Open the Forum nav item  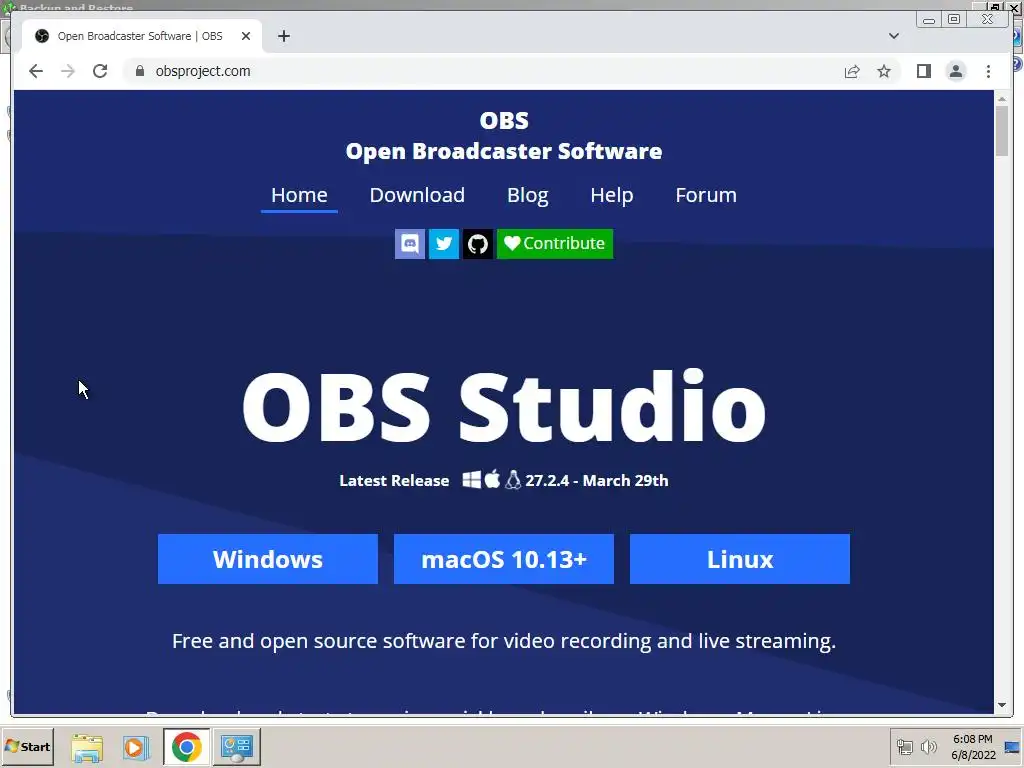pos(706,195)
